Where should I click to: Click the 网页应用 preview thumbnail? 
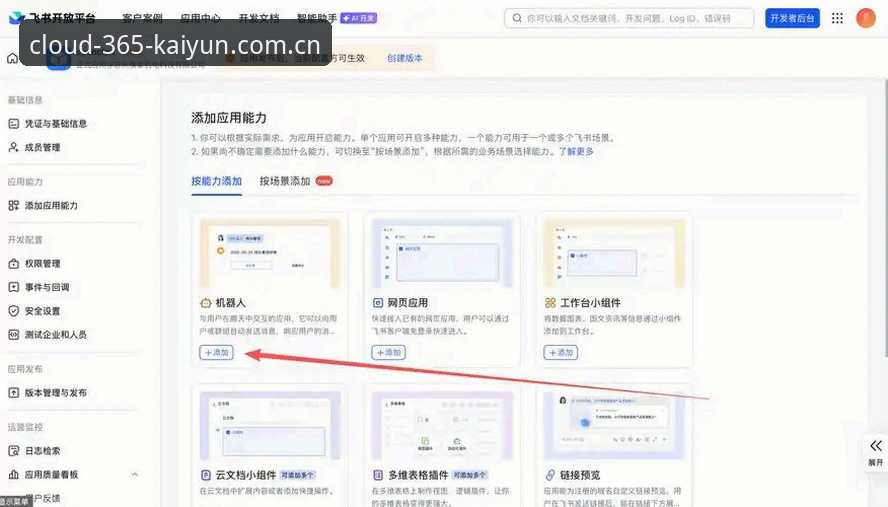coord(442,254)
